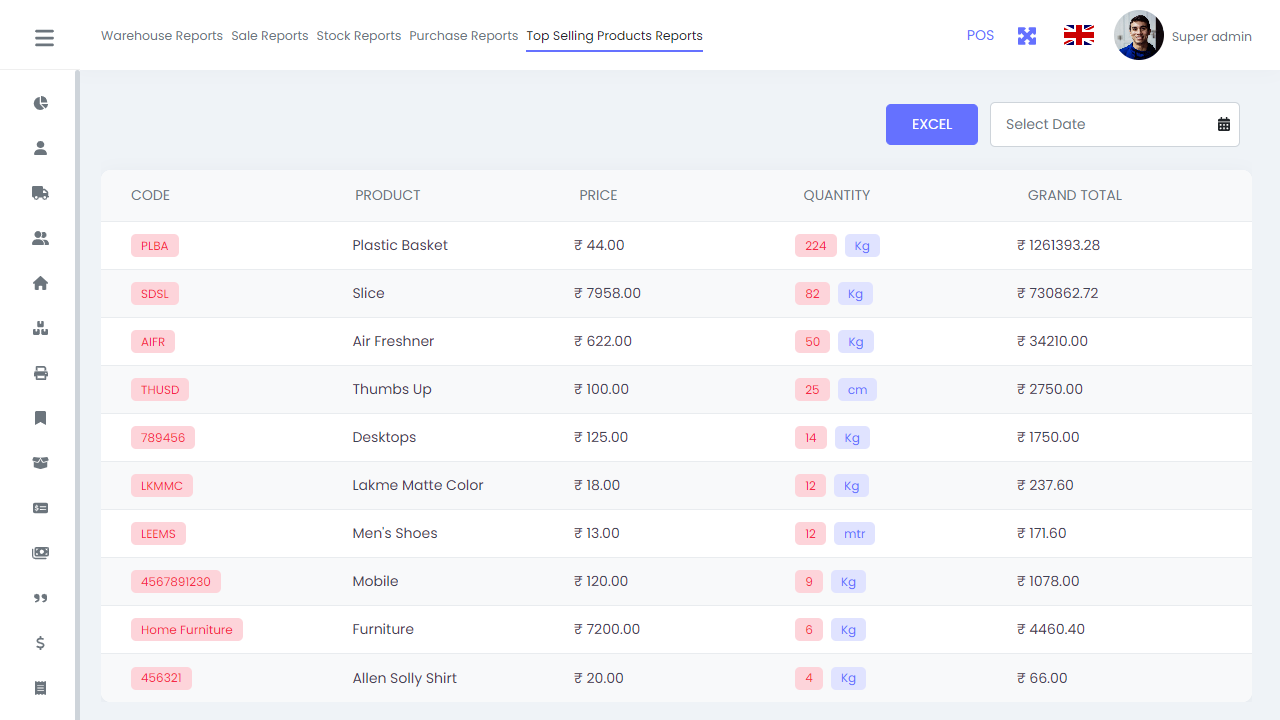Click the calendar icon in Select Date field
The width and height of the screenshot is (1280, 720).
pyautogui.click(x=1223, y=123)
